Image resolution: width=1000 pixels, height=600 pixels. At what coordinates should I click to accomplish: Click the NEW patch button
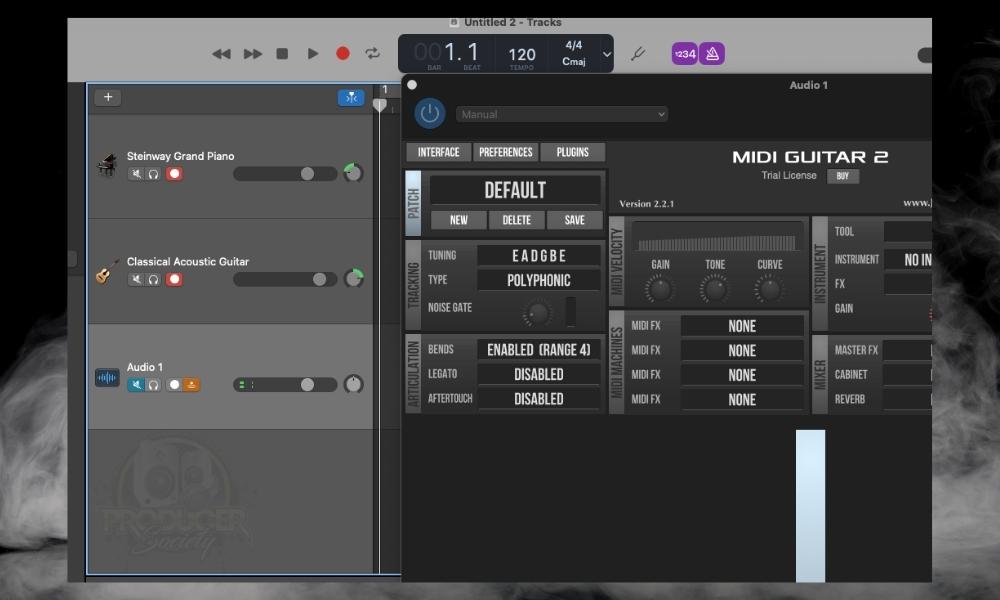tap(459, 220)
